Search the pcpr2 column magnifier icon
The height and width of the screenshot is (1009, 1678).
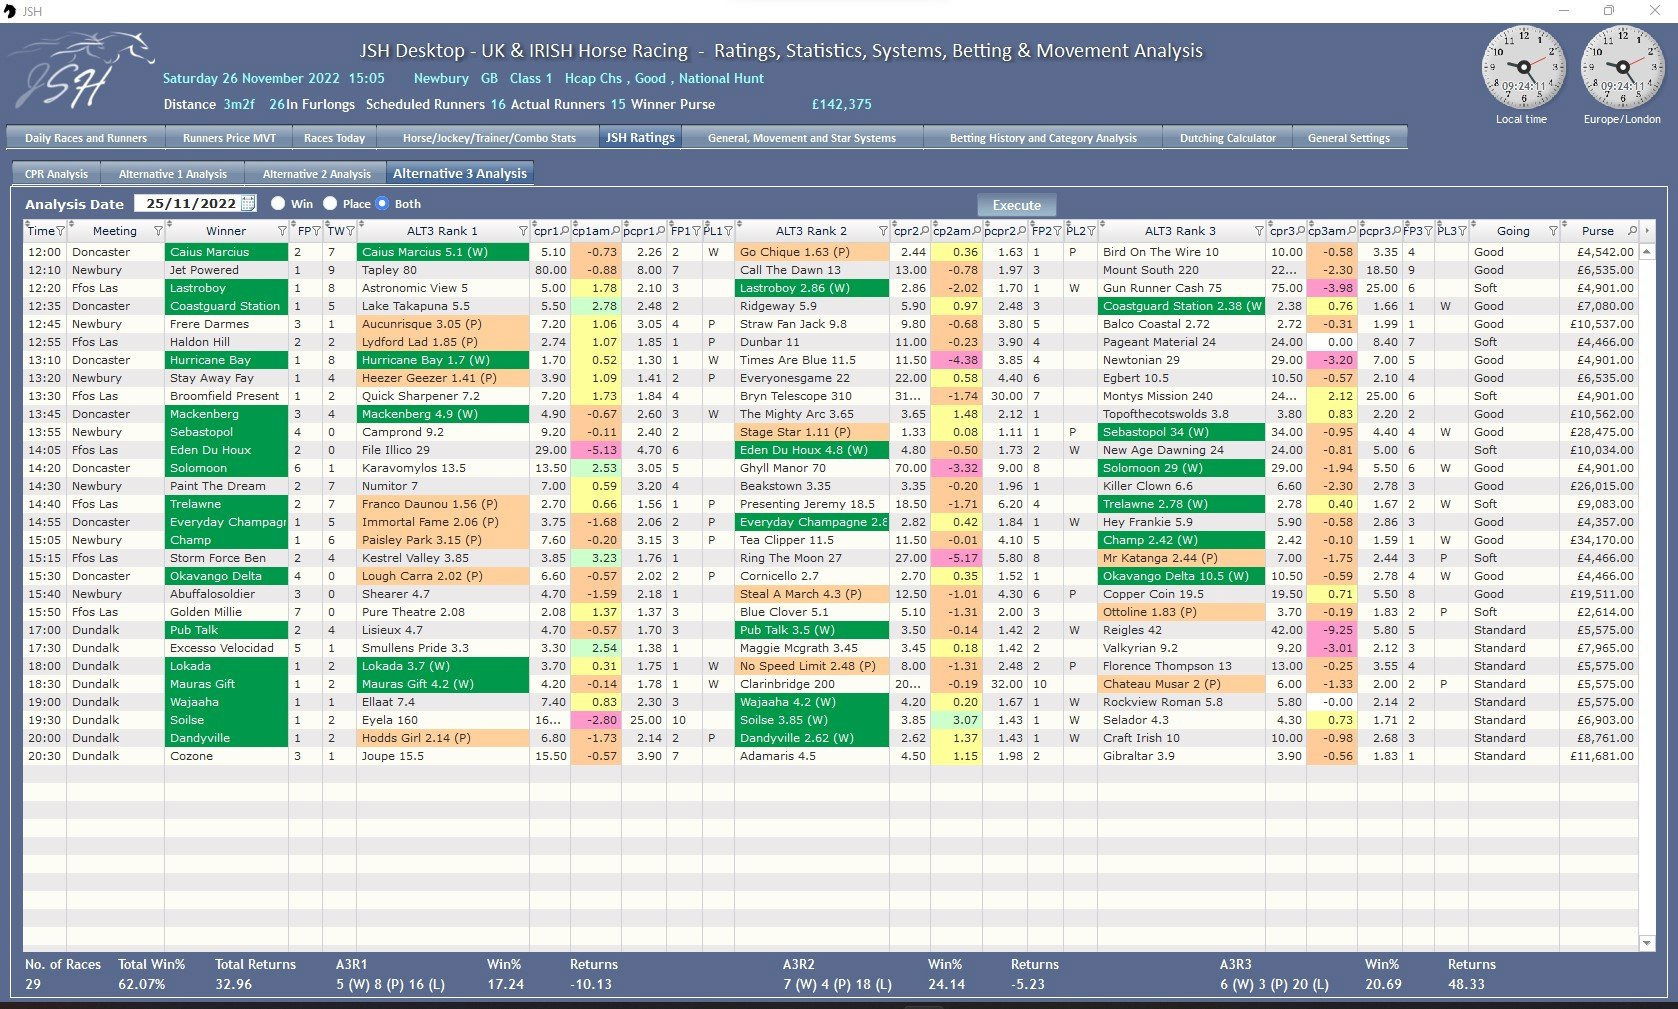click(1023, 231)
